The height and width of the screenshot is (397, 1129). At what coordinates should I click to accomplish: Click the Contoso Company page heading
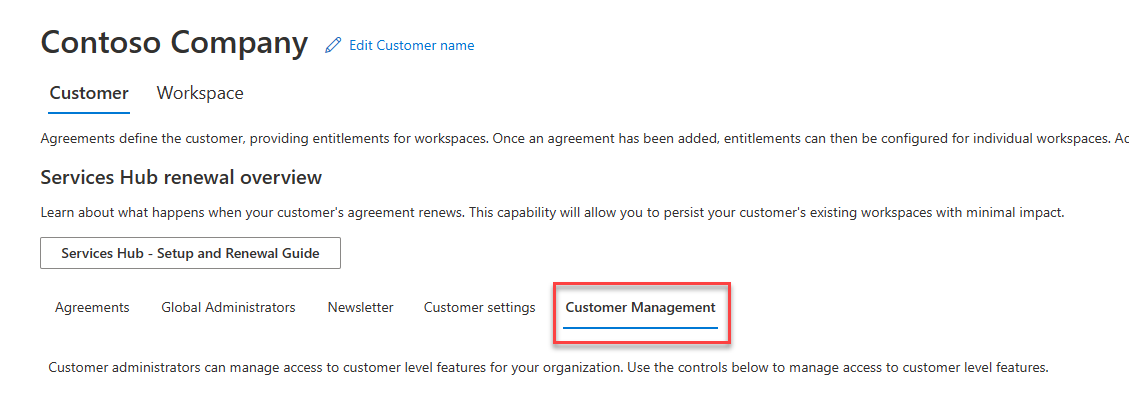point(175,43)
